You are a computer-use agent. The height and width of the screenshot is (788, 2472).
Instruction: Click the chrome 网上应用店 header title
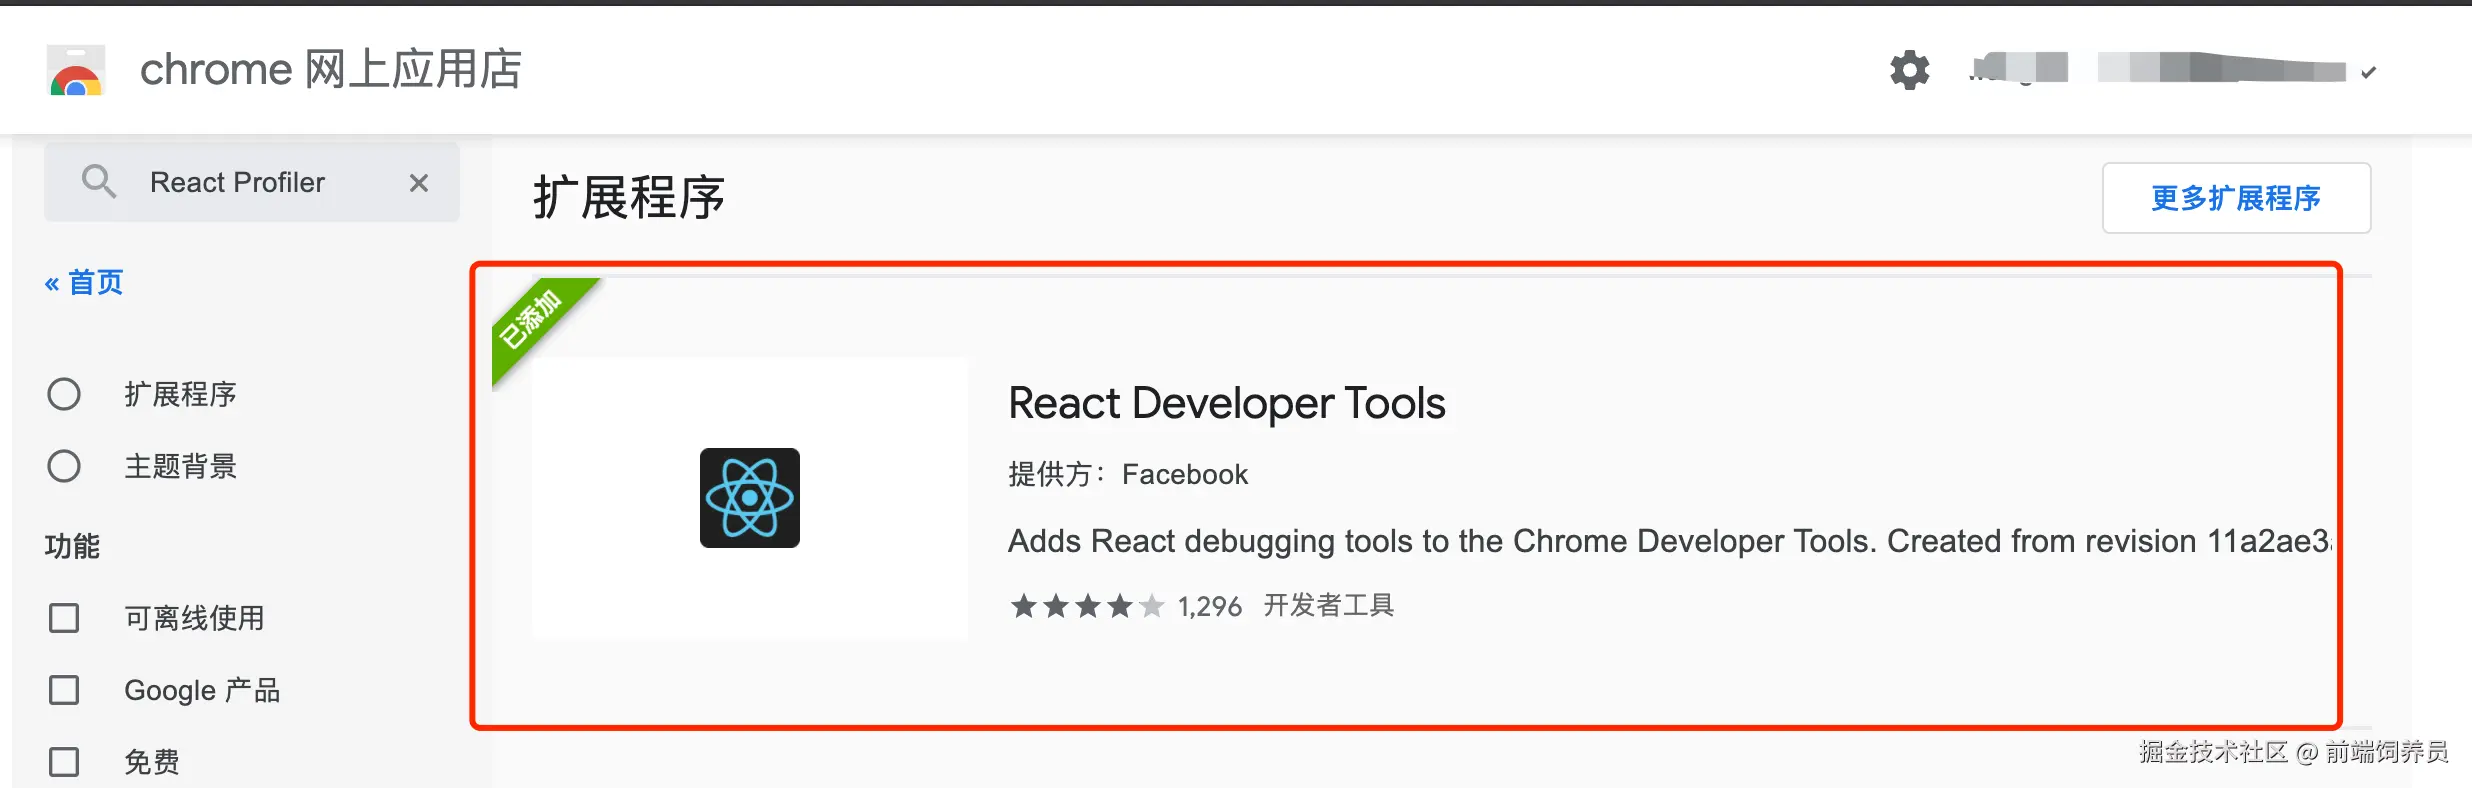click(x=330, y=70)
